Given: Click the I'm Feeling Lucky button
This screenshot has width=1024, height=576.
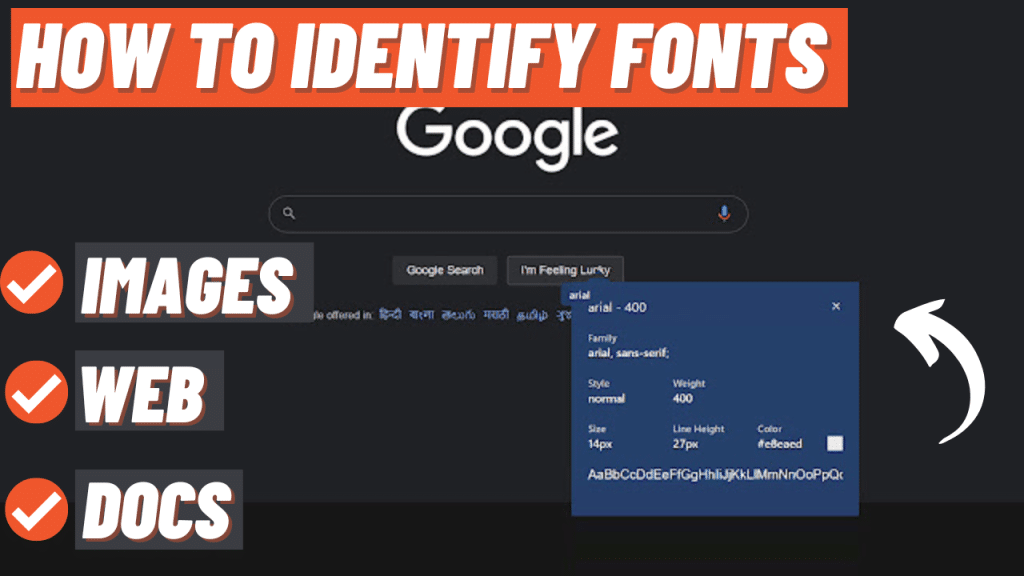Looking at the screenshot, I should [565, 270].
